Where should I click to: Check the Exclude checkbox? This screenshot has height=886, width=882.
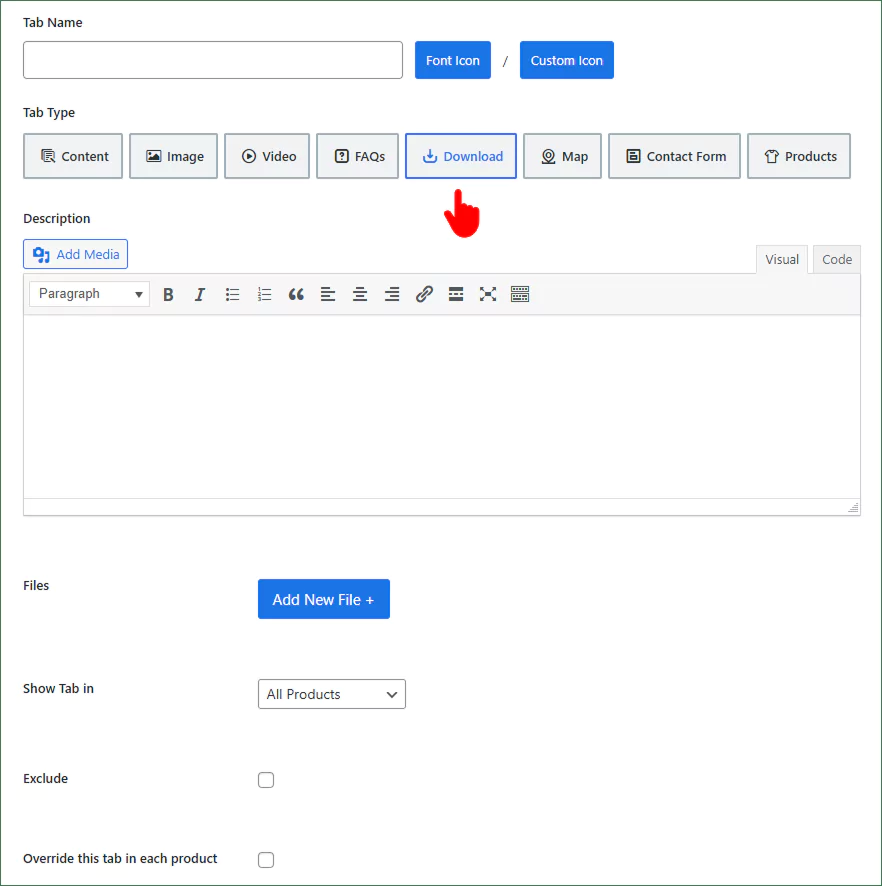[x=266, y=780]
